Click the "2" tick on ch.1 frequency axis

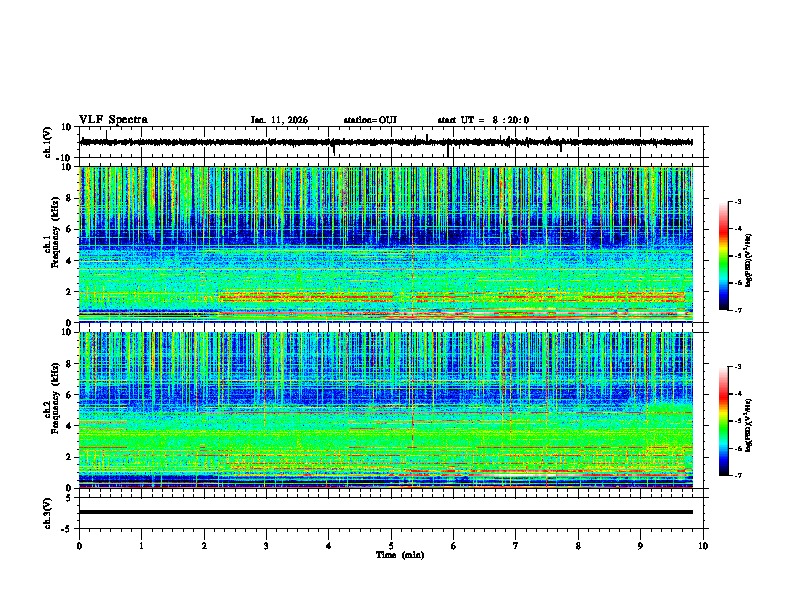click(x=69, y=292)
